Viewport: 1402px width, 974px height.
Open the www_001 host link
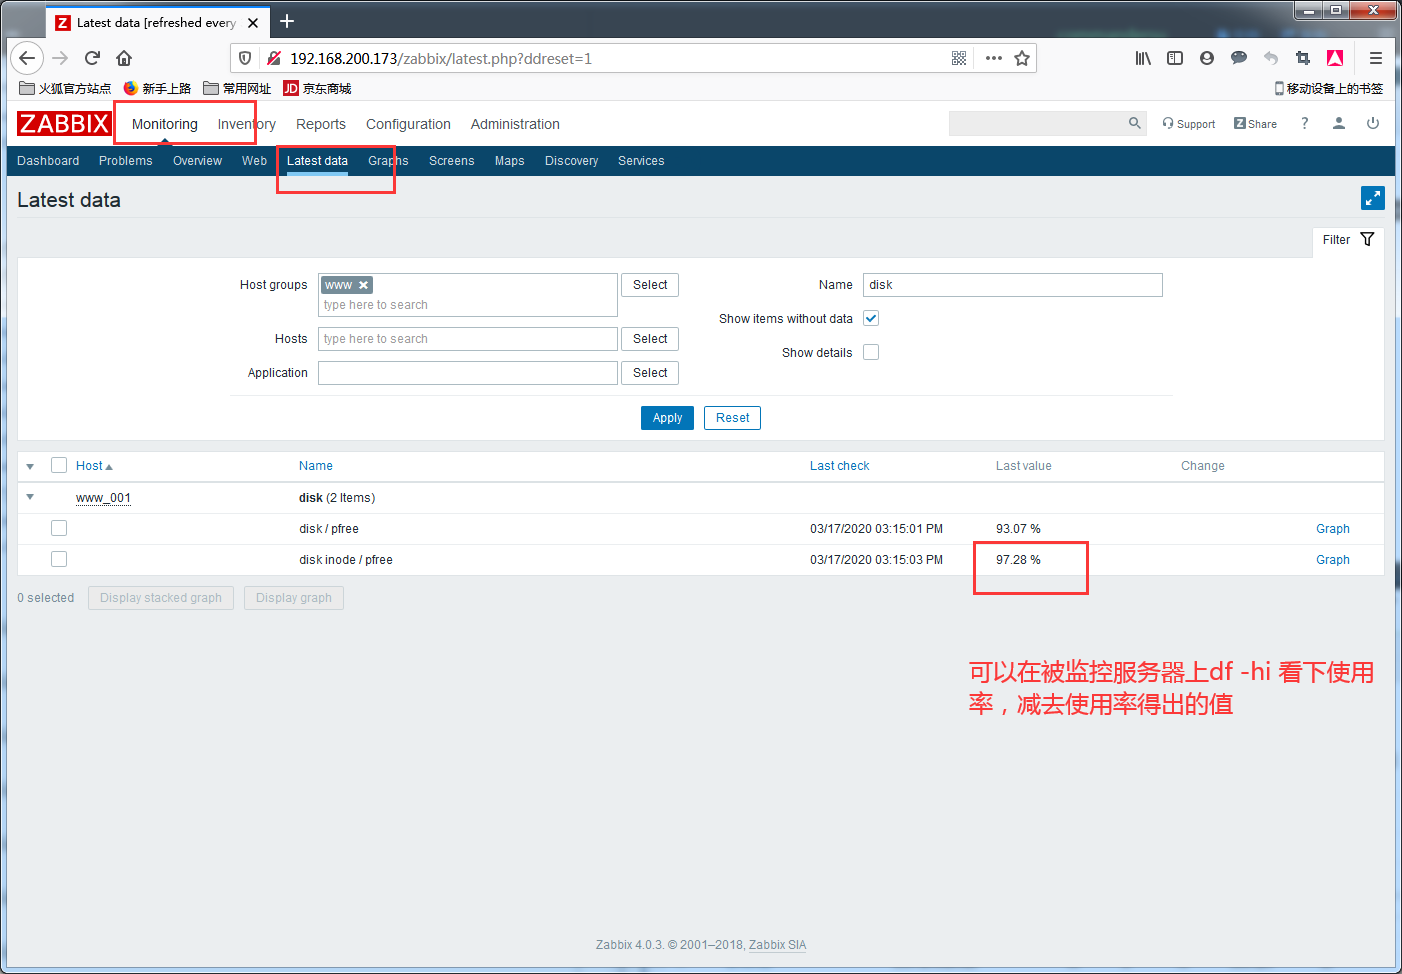[103, 498]
